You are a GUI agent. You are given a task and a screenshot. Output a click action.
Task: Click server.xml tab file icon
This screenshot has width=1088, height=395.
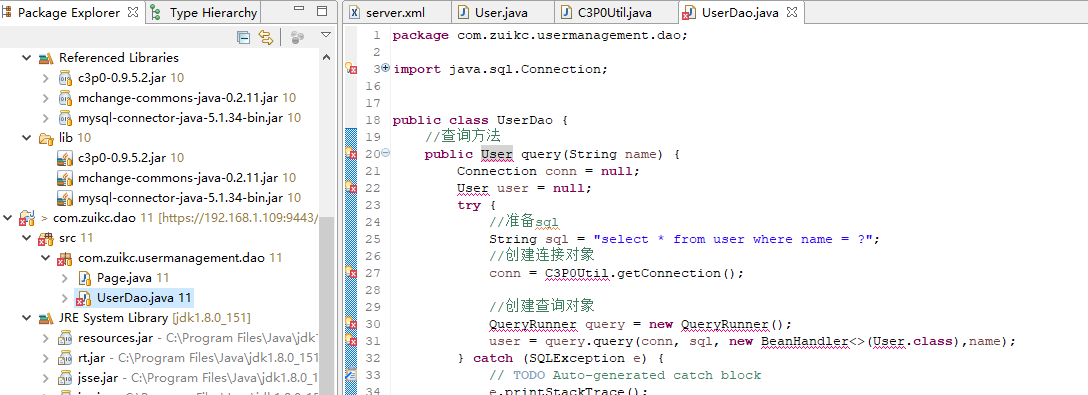pos(355,12)
